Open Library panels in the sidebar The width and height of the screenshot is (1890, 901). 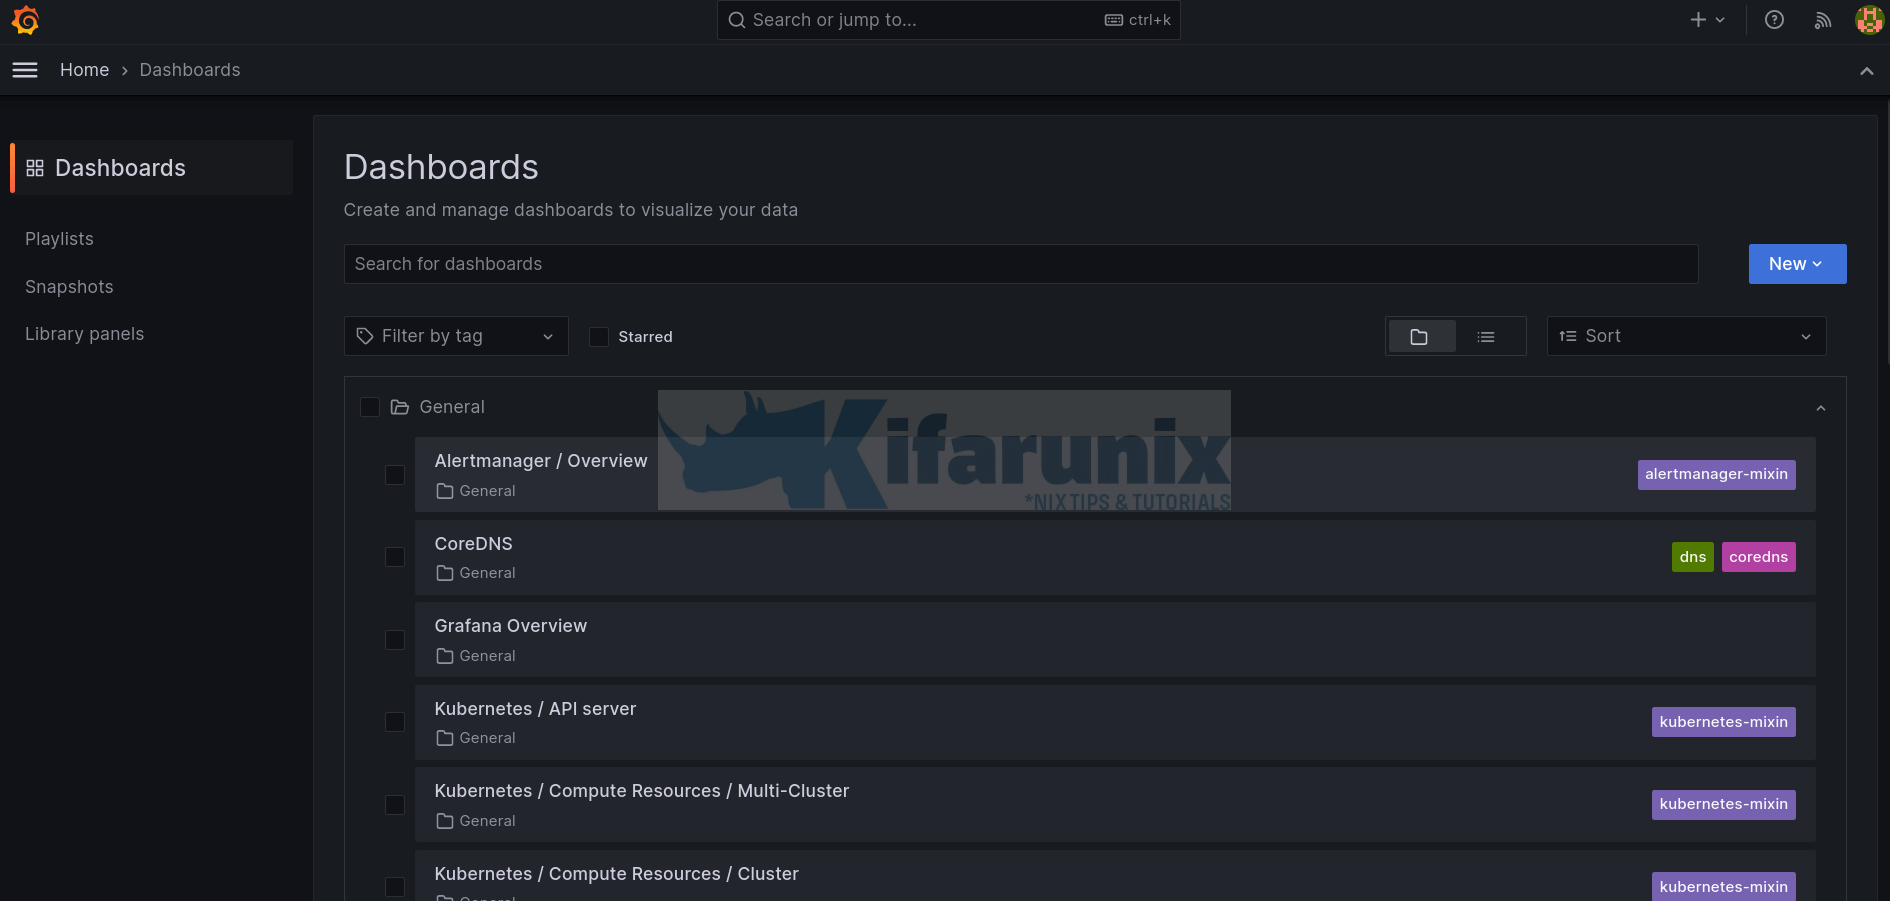click(x=84, y=334)
